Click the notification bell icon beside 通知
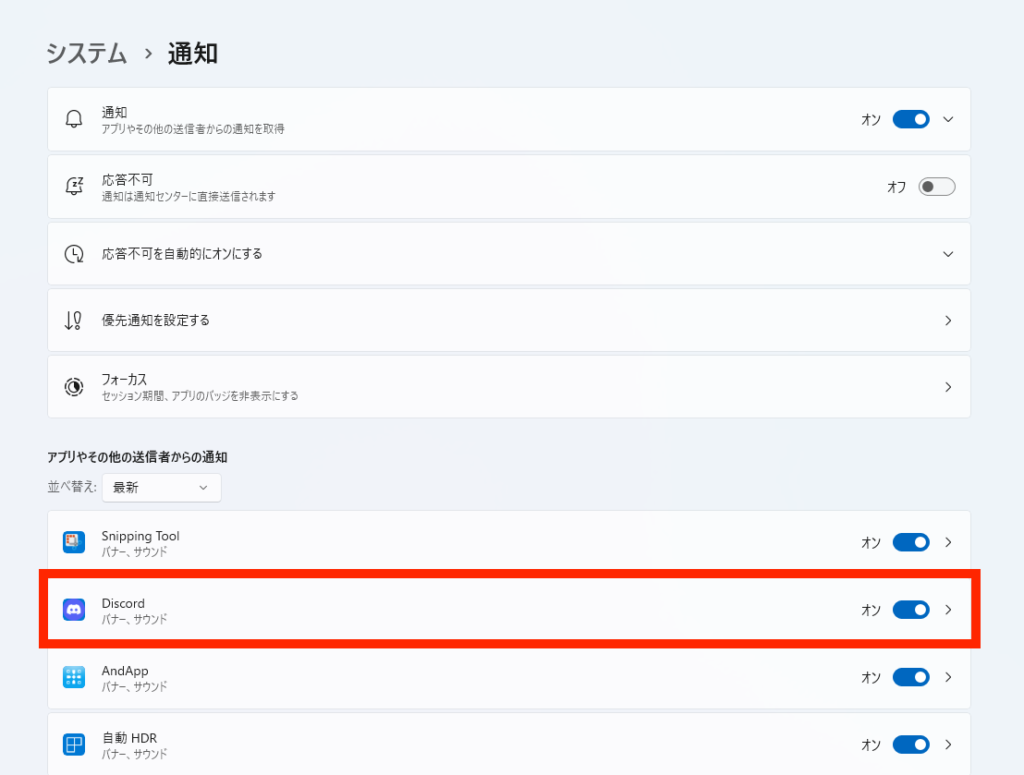This screenshot has height=775, width=1024. (73, 119)
